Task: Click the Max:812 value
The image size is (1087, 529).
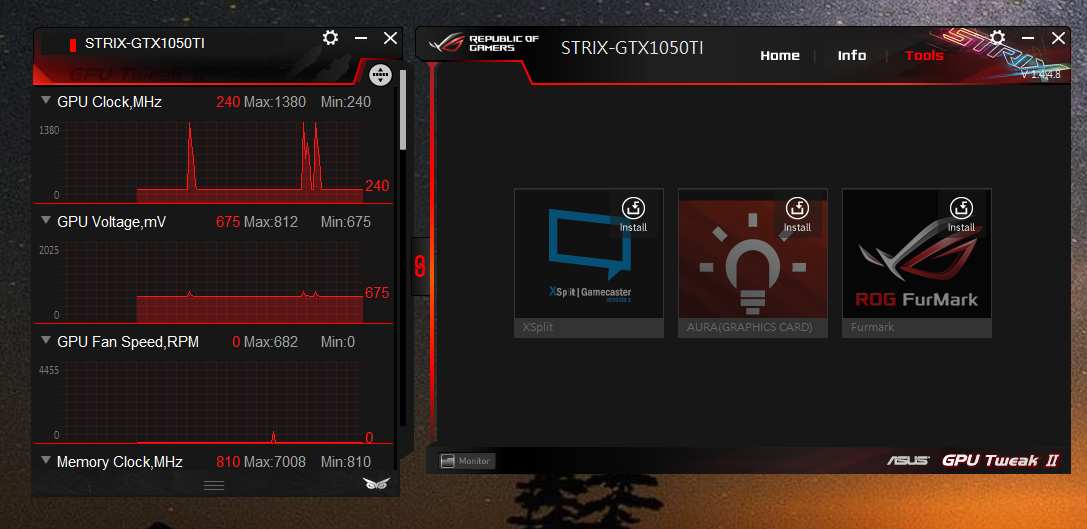Action: pyautogui.click(x=271, y=222)
